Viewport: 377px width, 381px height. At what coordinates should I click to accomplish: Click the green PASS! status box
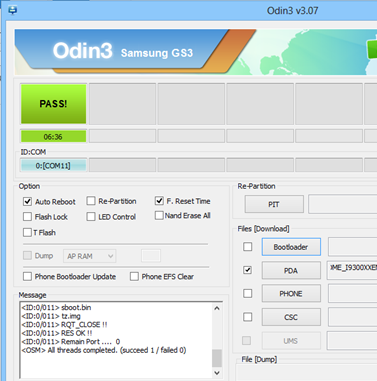point(53,104)
